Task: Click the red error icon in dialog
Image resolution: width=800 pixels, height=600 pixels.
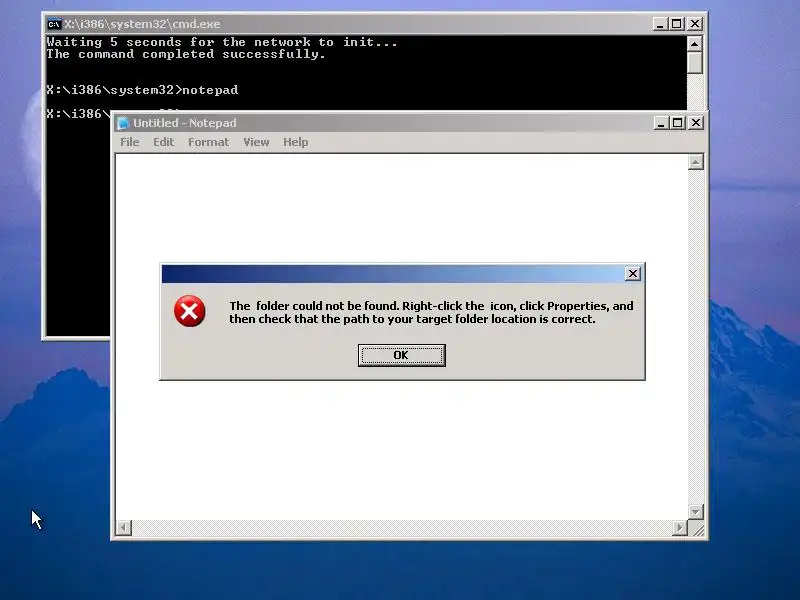Action: 189,311
